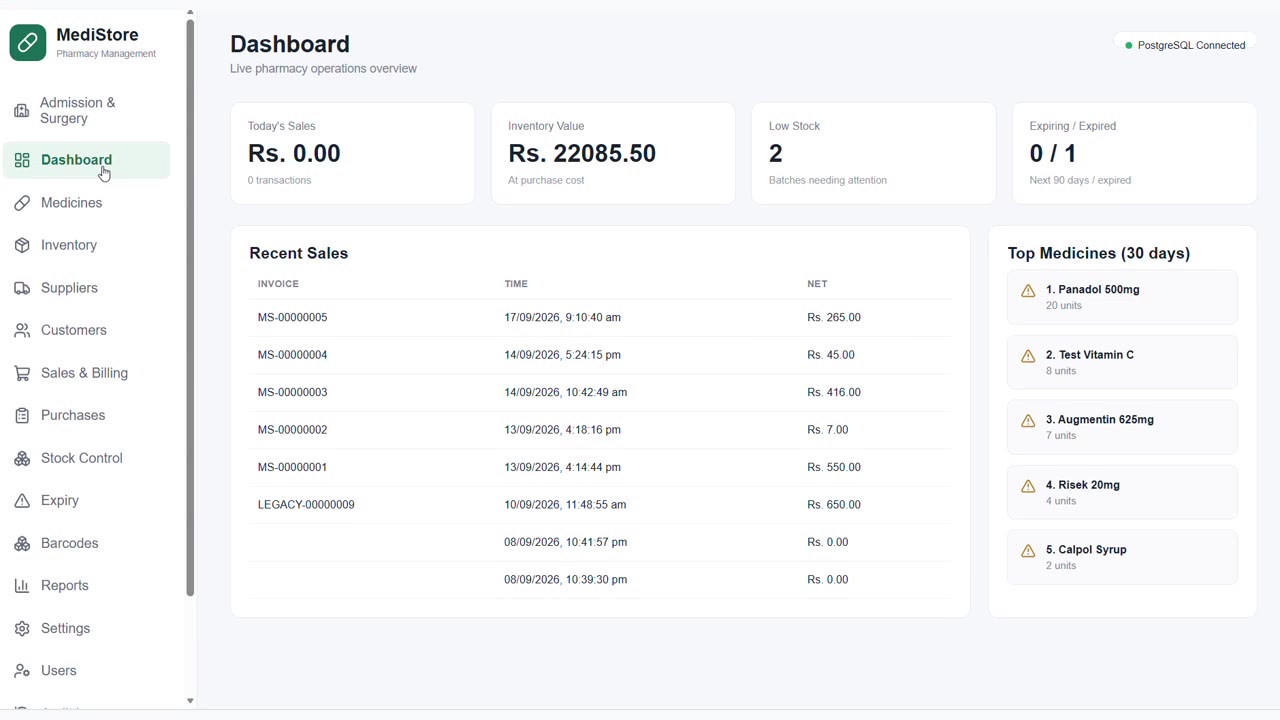The height and width of the screenshot is (720, 1280).
Task: Select the Today's Sales summary card
Action: pos(352,153)
